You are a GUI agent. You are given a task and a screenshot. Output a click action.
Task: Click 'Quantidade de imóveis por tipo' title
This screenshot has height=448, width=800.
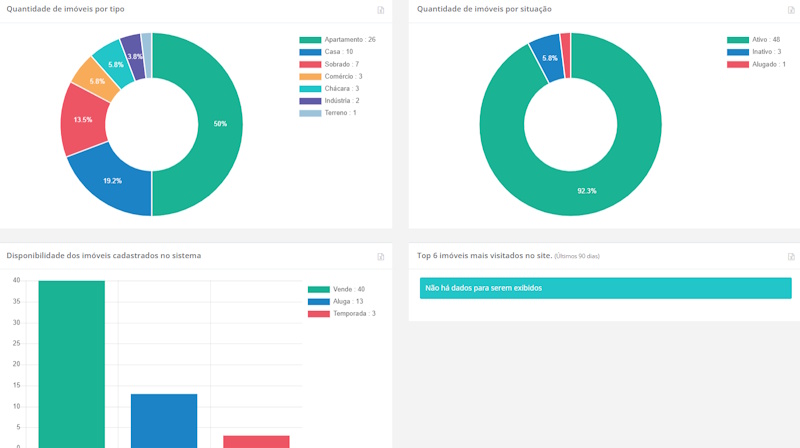[65, 9]
